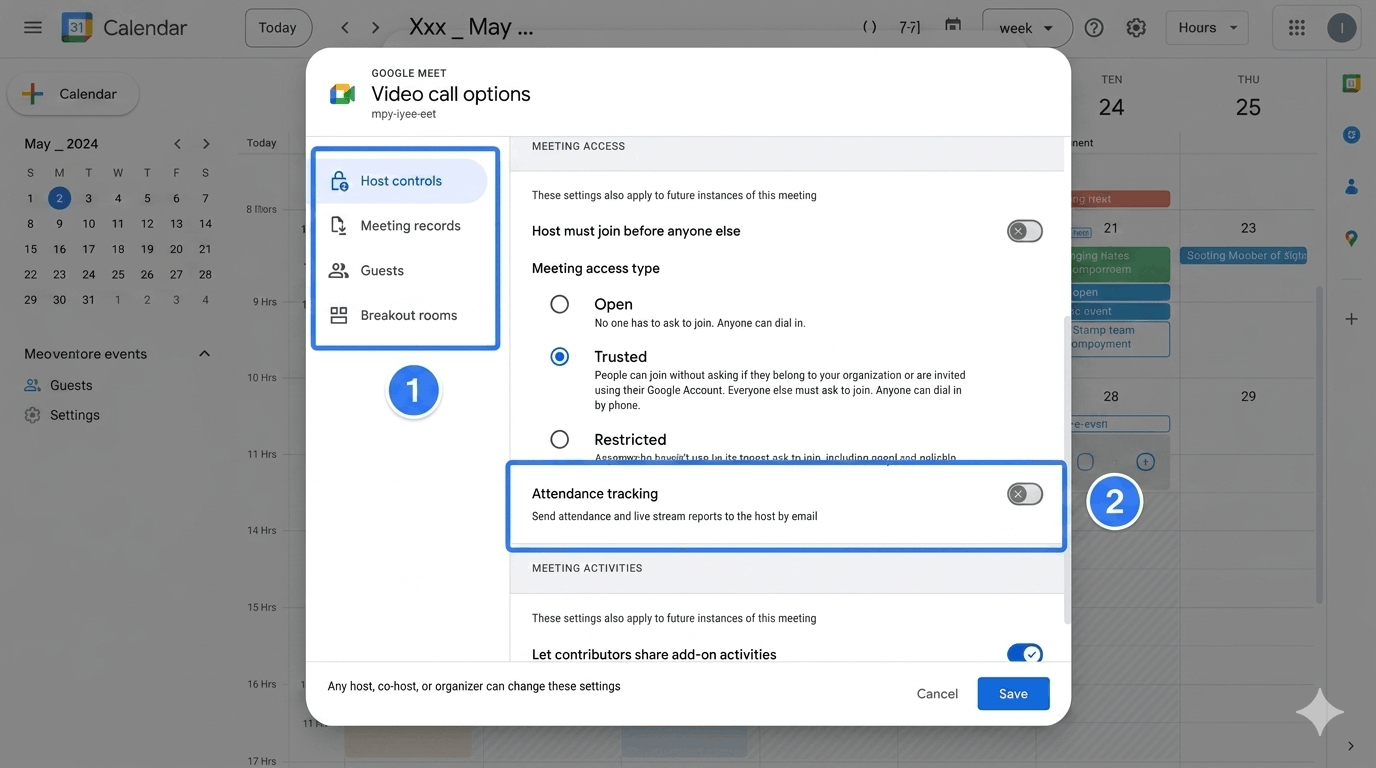Click the Settings gear under Meoventore events

(x=33, y=415)
